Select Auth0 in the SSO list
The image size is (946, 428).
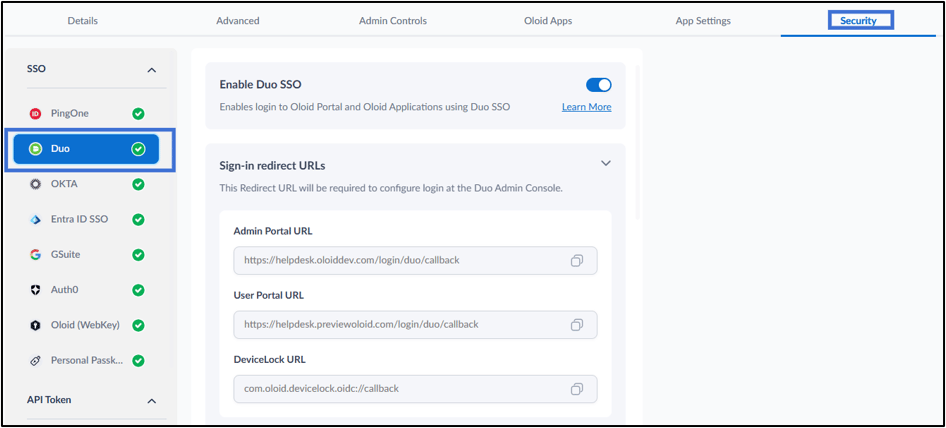[x=86, y=290]
